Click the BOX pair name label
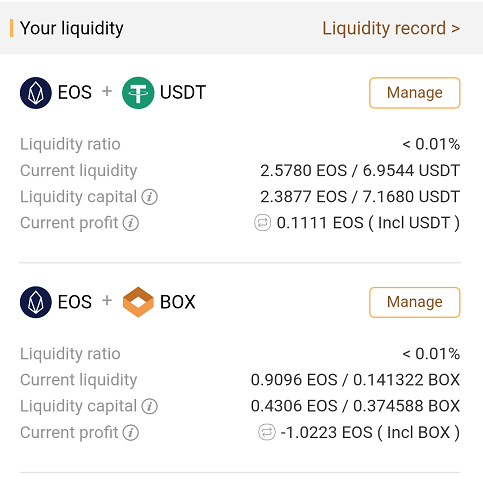483x485 pixels. tap(177, 302)
